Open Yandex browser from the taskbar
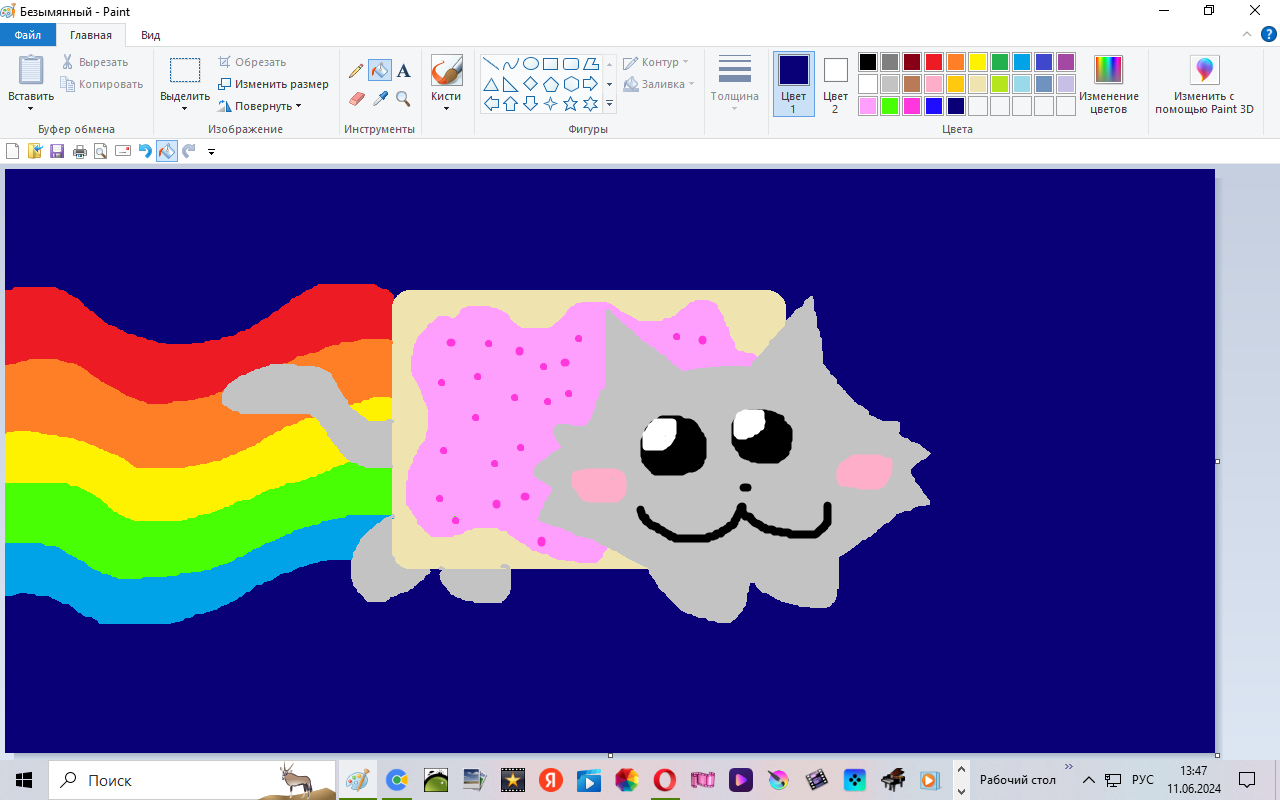The image size is (1280, 800). click(551, 780)
